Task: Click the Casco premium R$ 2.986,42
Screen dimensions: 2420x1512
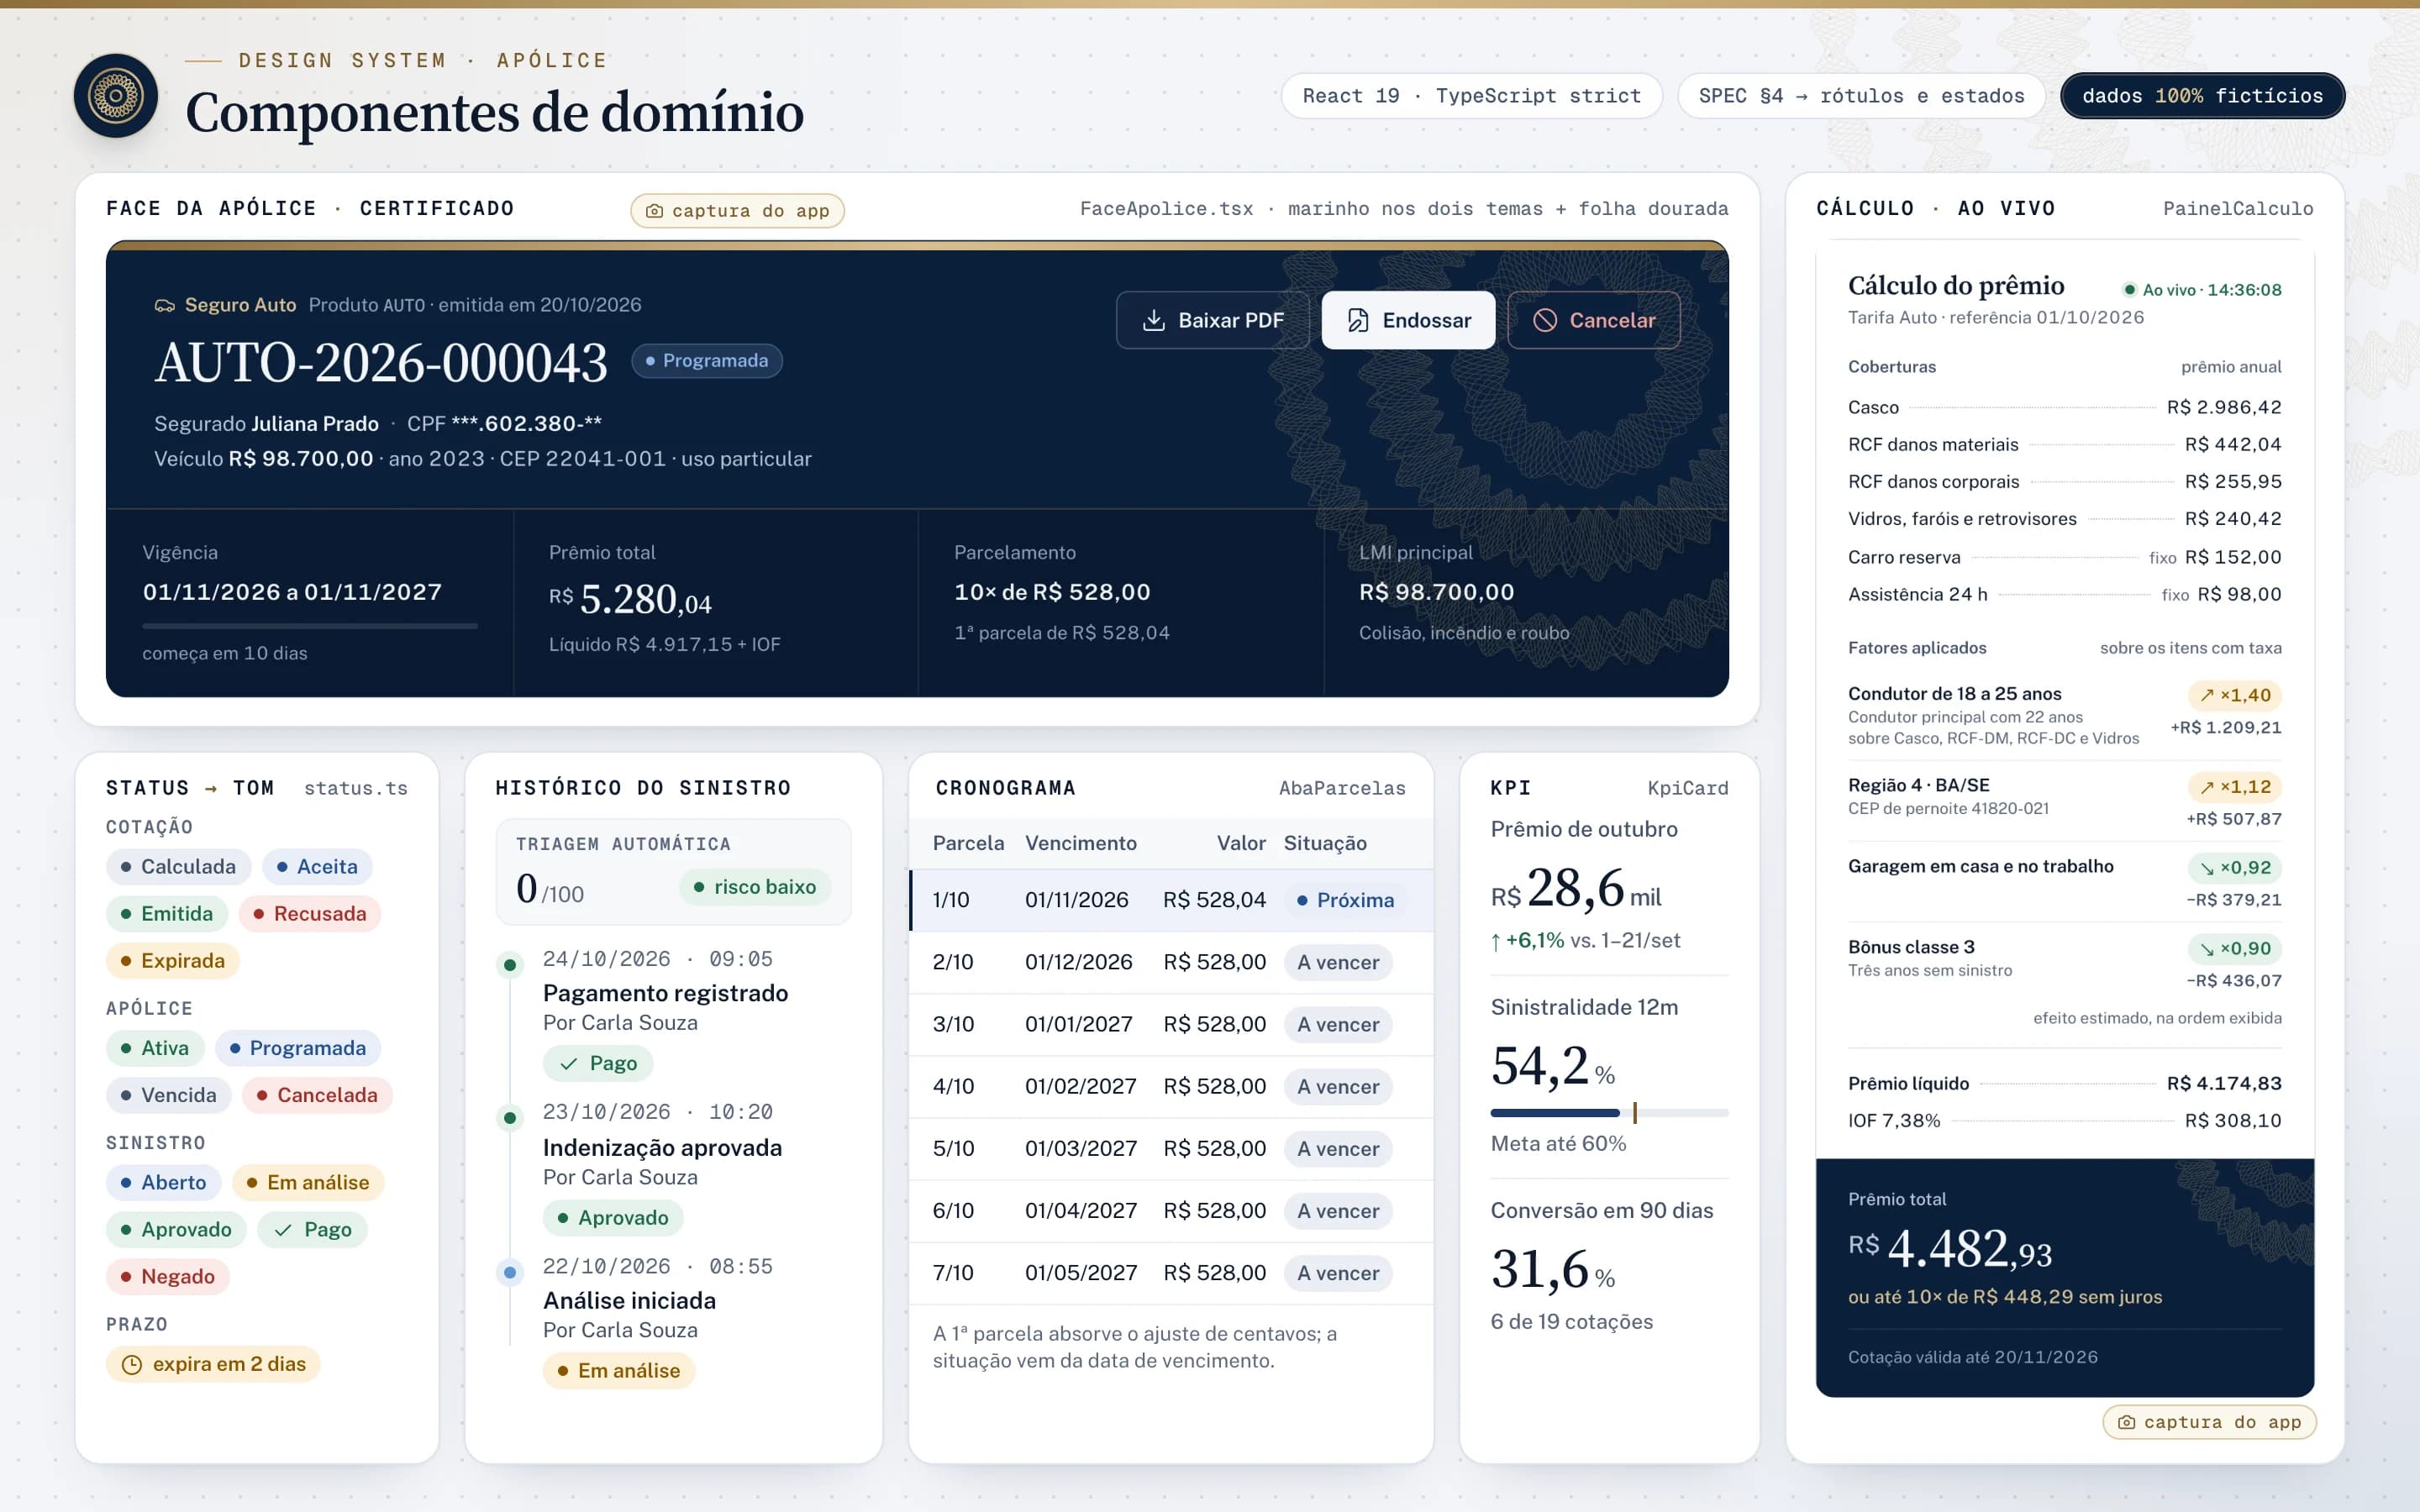Action: tap(2224, 407)
